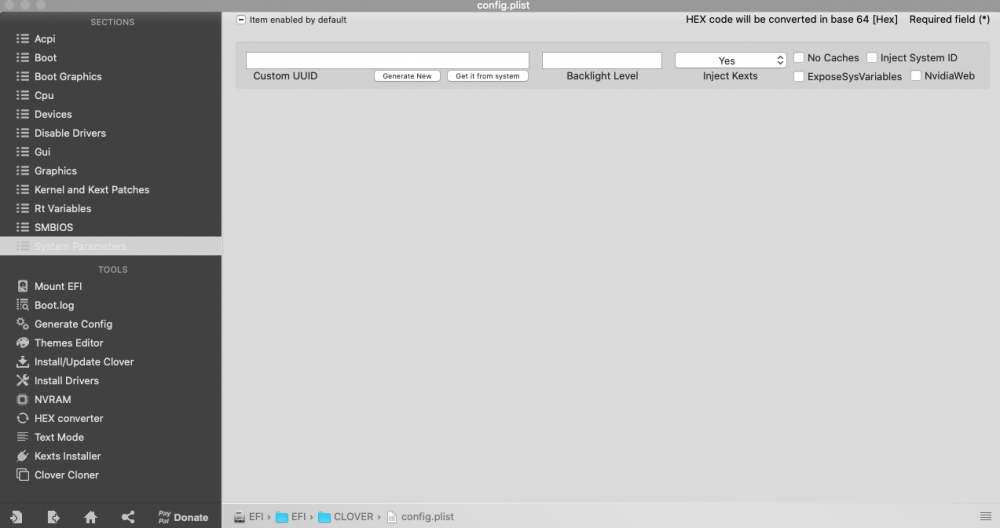Click the Kexts Installer tool label

(68, 456)
